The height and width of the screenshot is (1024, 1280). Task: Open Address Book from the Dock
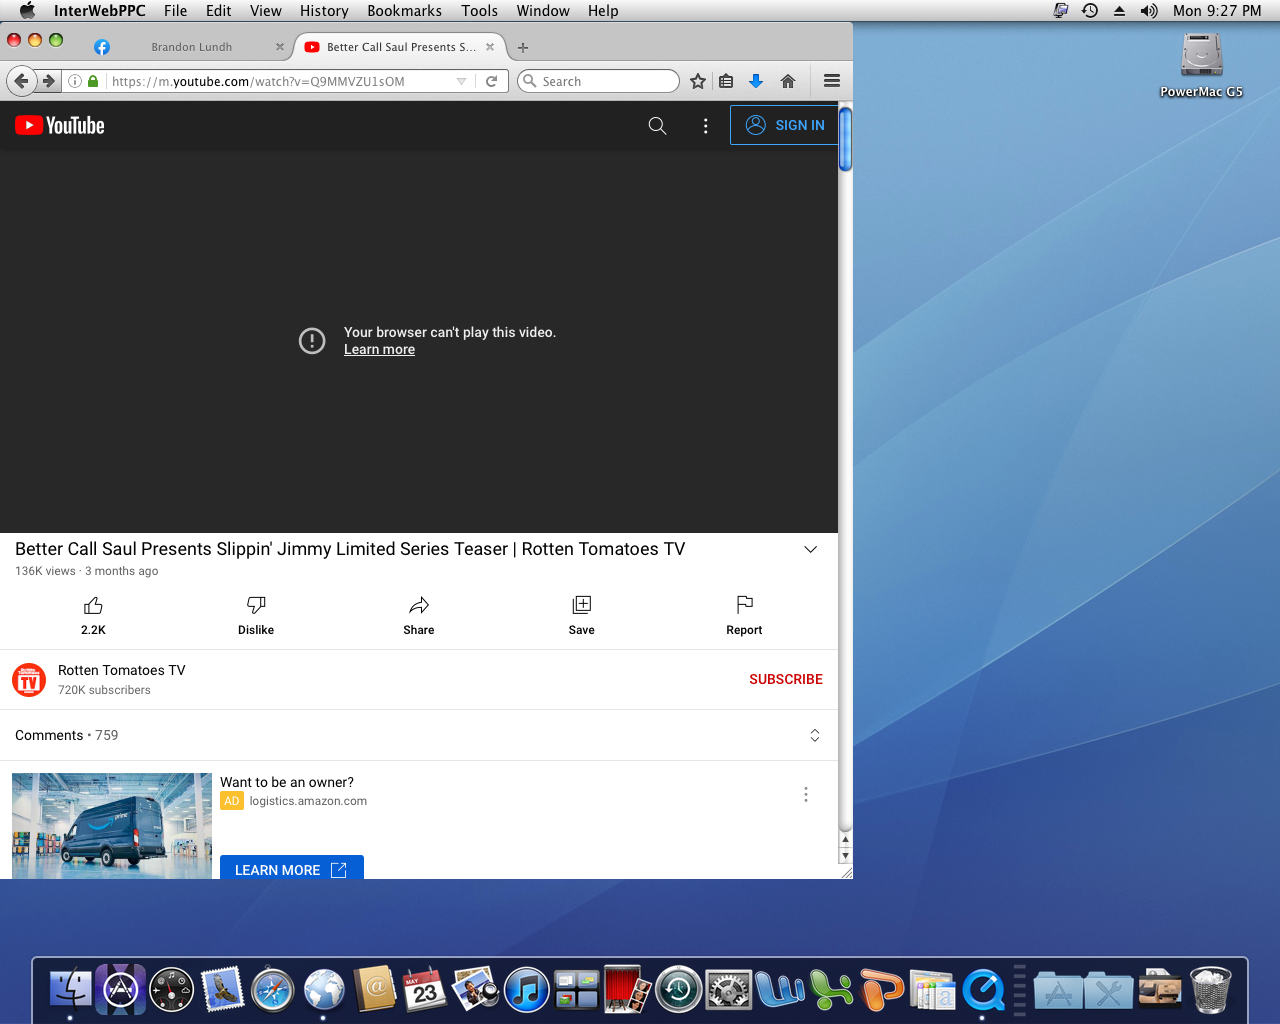click(x=375, y=990)
